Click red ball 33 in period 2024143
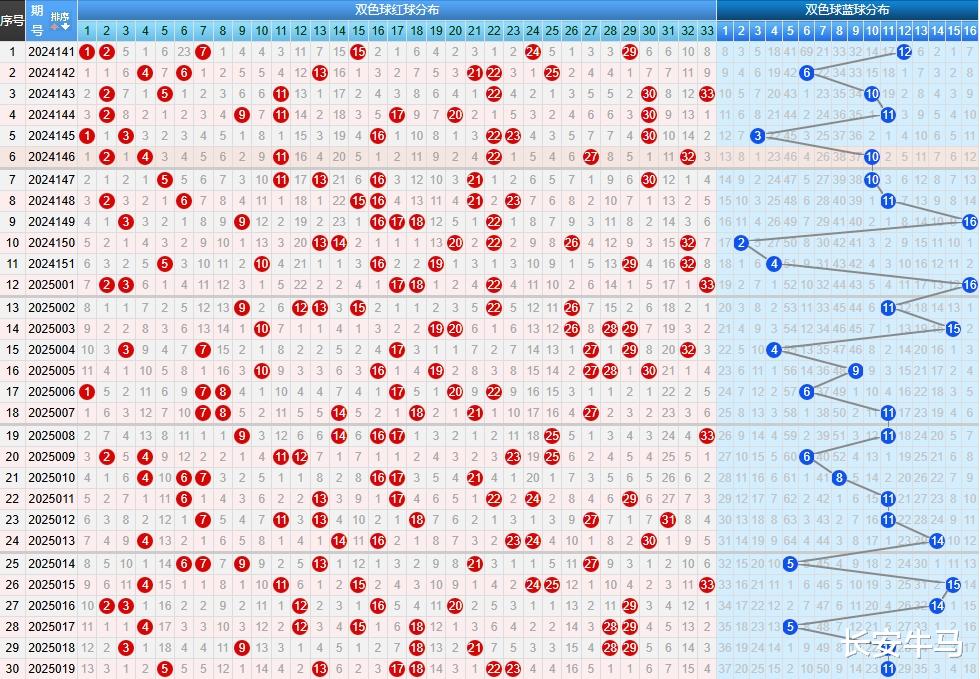Screen dimensions: 980x679 707,94
